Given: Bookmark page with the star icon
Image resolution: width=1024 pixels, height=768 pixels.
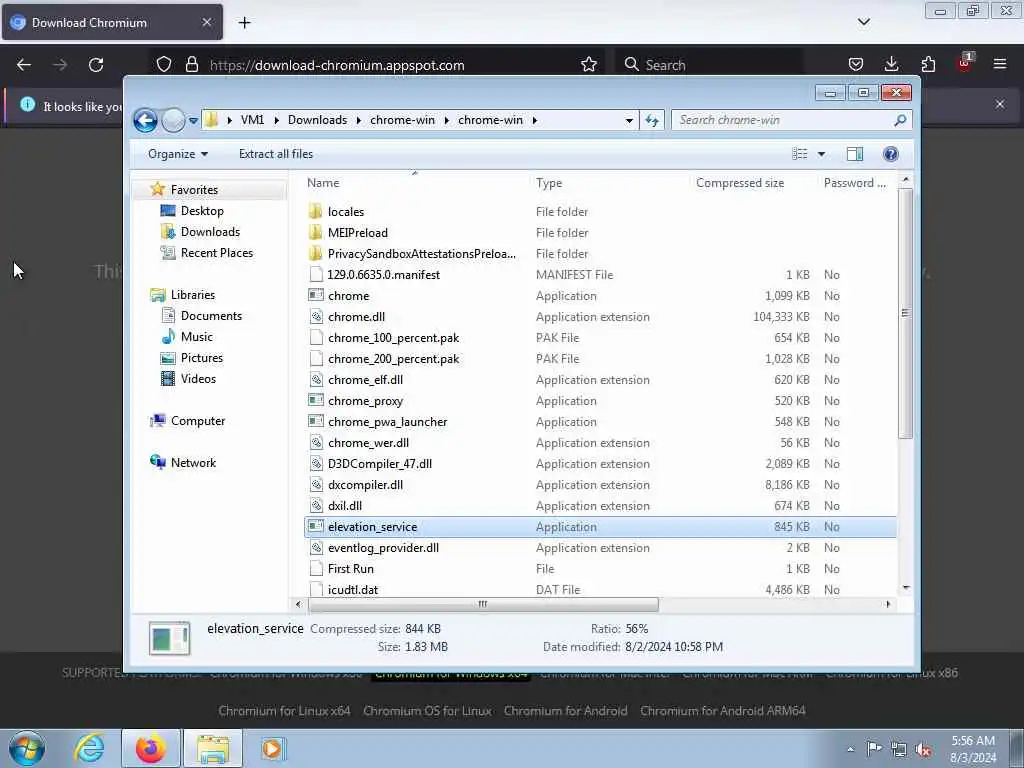Looking at the screenshot, I should pos(588,65).
